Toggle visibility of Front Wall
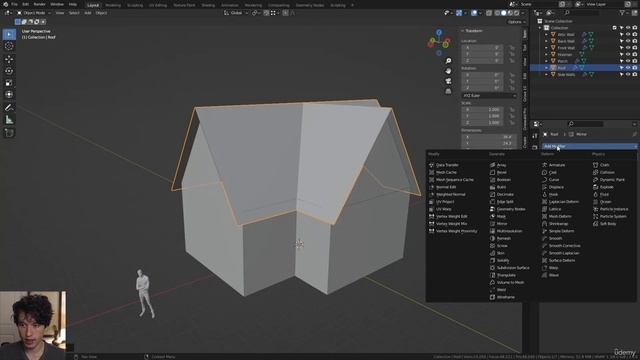The image size is (640, 360). point(628,48)
